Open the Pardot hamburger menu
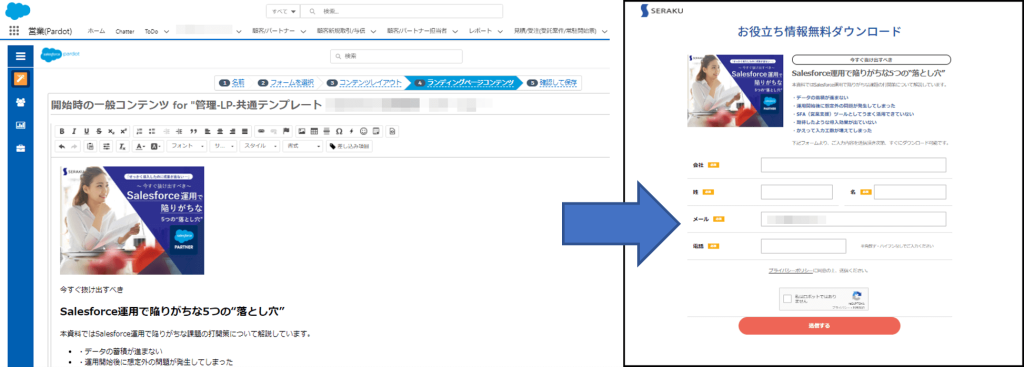1024x367 pixels. 20,57
